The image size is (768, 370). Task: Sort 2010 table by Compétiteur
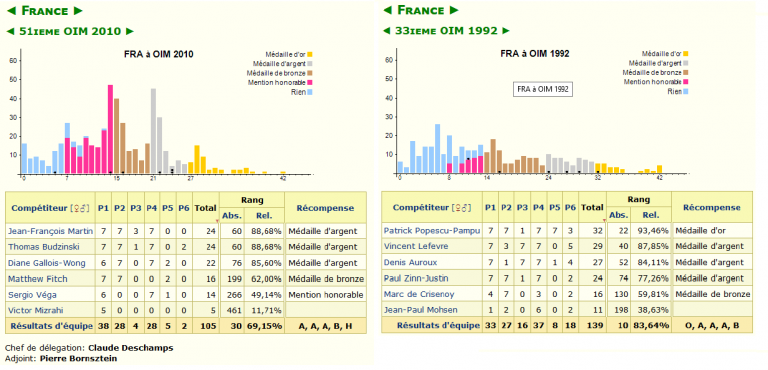[39, 208]
